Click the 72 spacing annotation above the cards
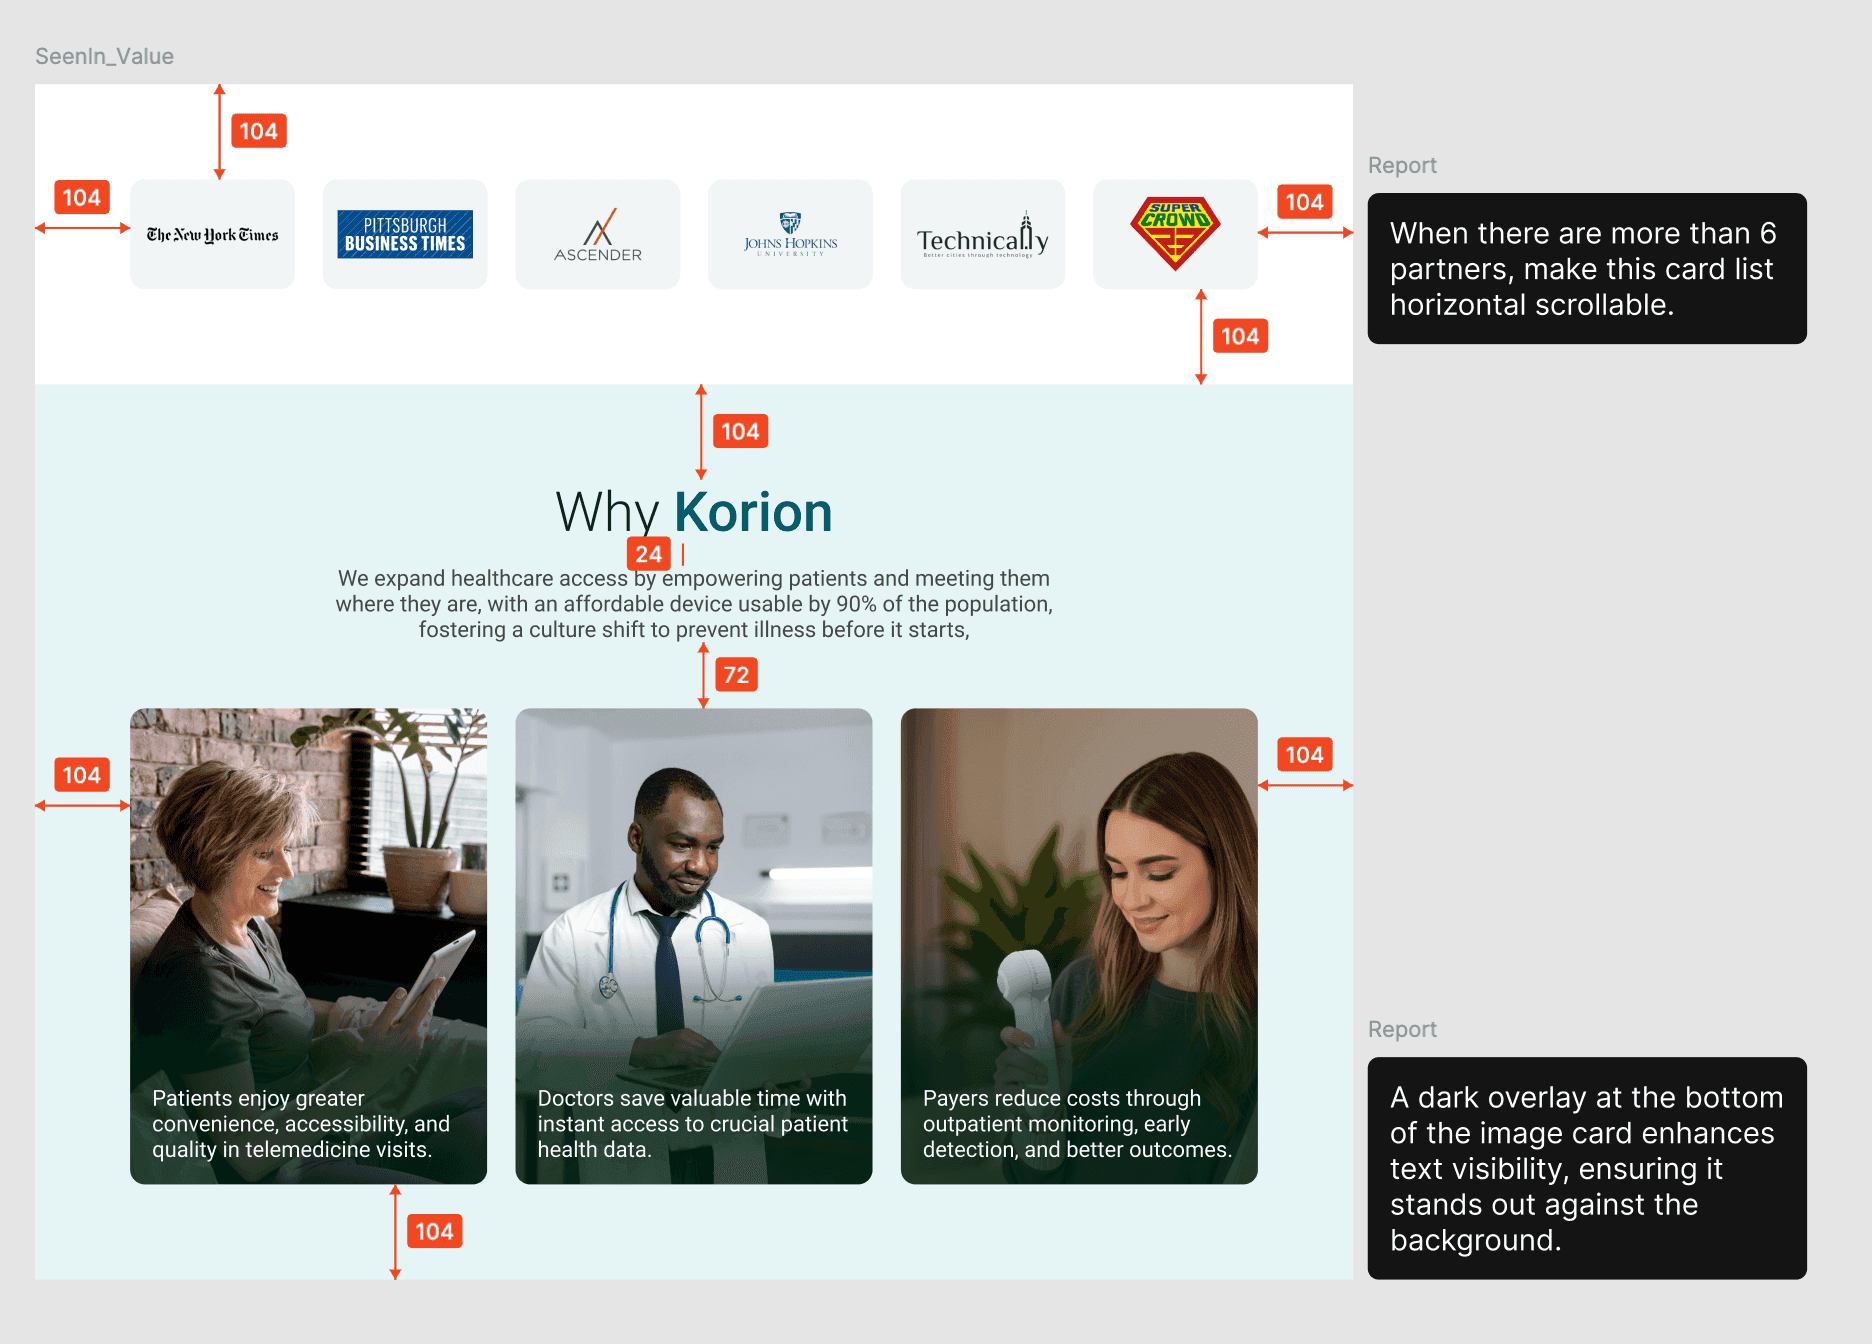This screenshot has height=1344, width=1872. pyautogui.click(x=737, y=675)
